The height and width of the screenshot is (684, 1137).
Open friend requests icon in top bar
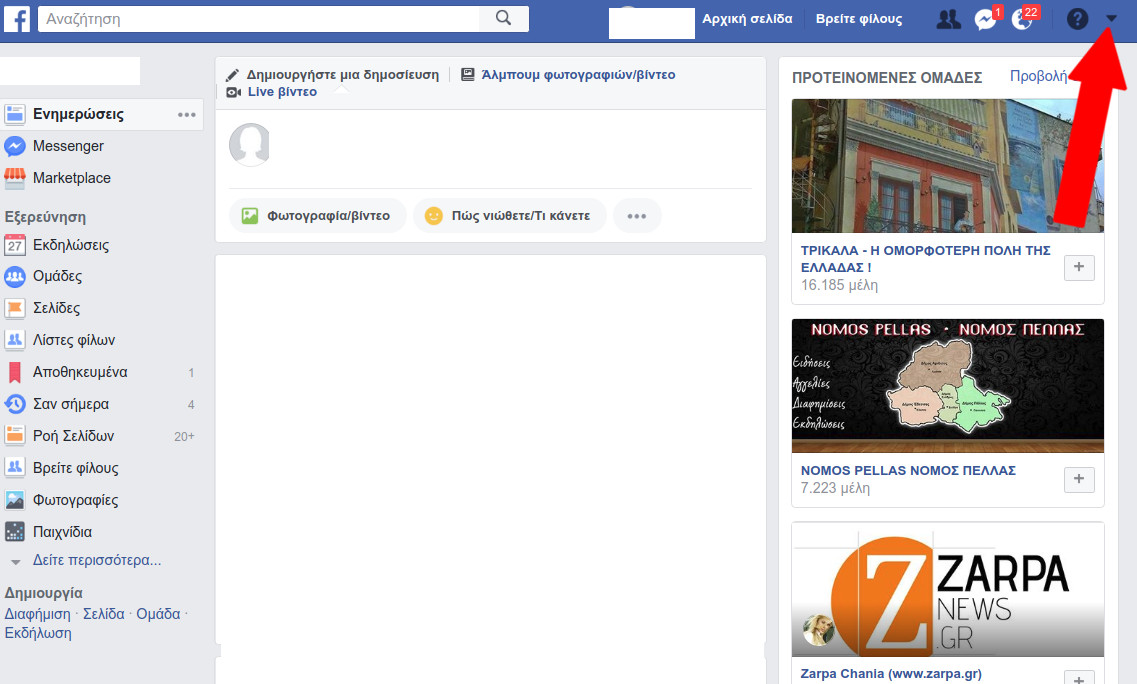[x=946, y=19]
